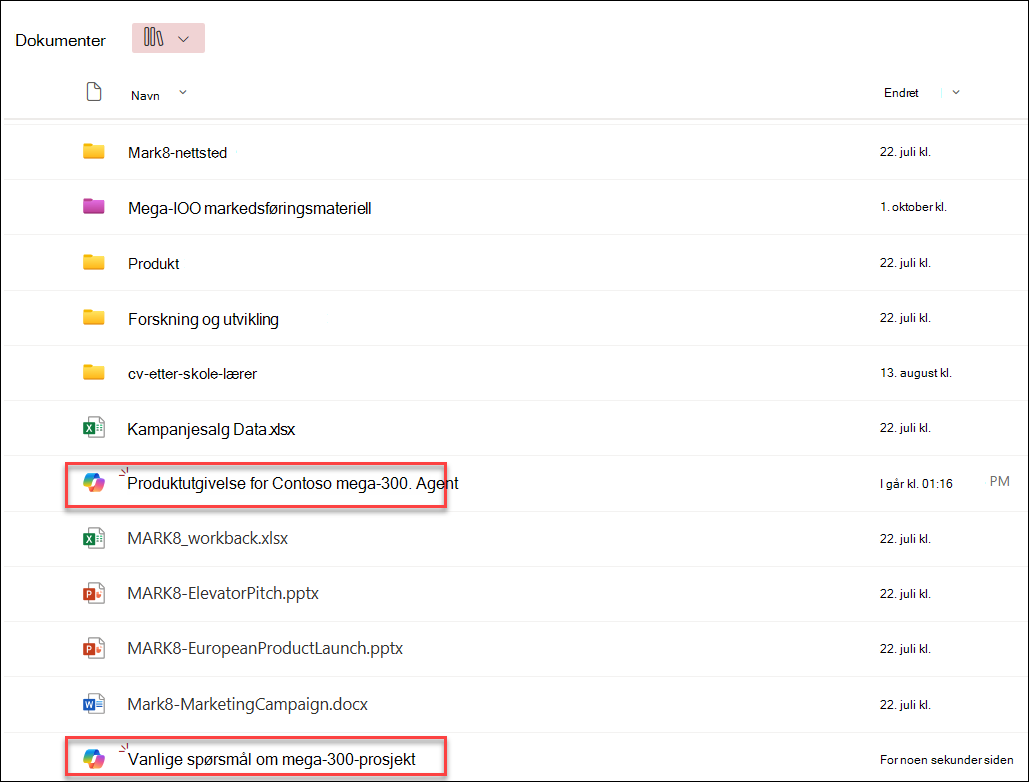Click 'I går kl. 01:16' modified date
Image resolution: width=1029 pixels, height=782 pixels.
[916, 484]
